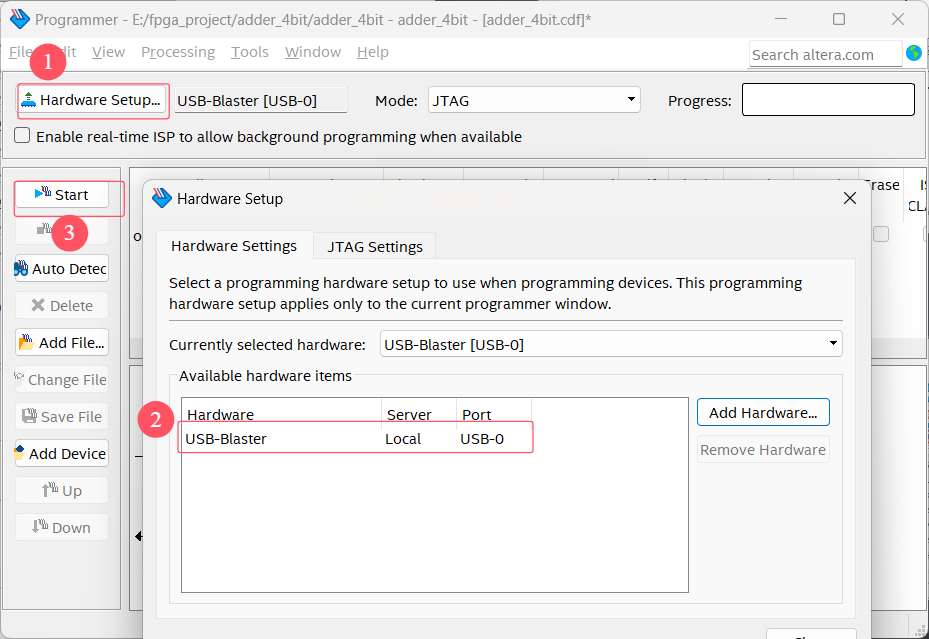This screenshot has width=929, height=639.
Task: Click Change File button
Action: (62, 380)
